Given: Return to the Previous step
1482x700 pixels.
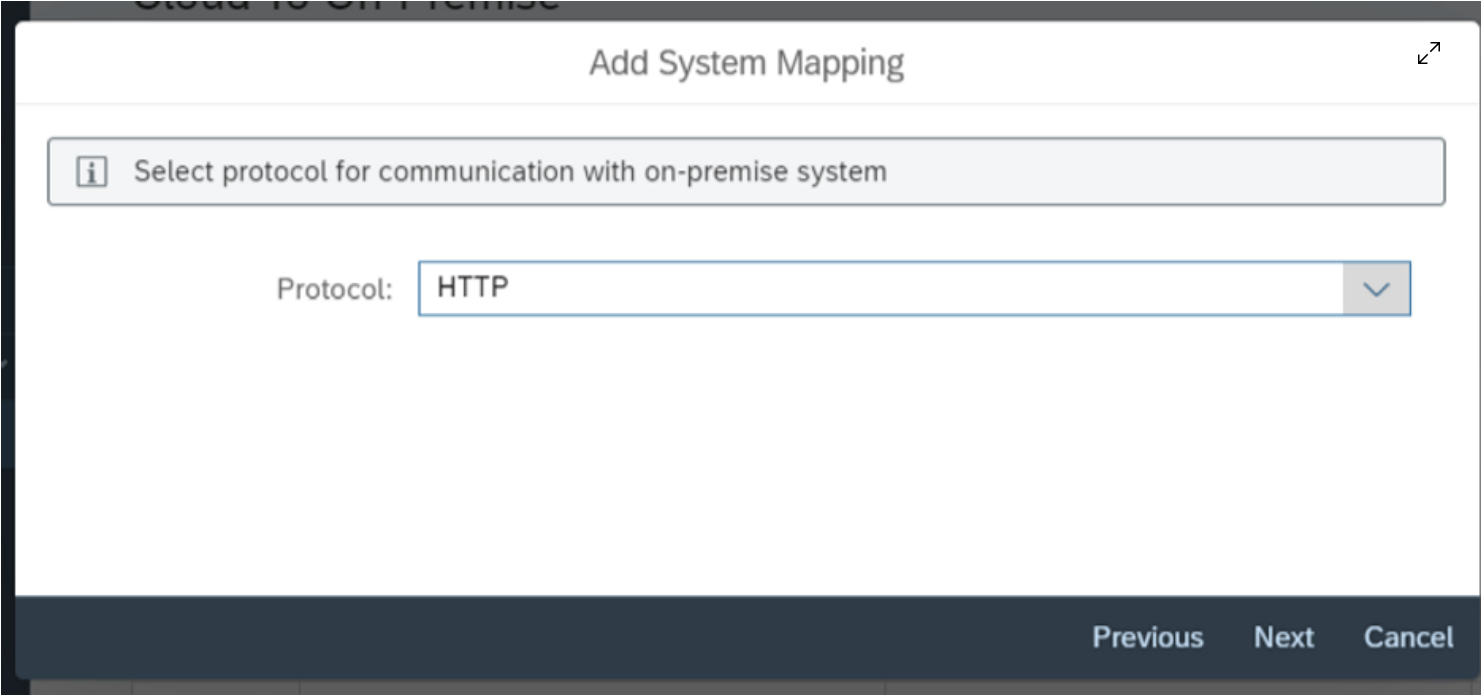Looking at the screenshot, I should (1147, 637).
